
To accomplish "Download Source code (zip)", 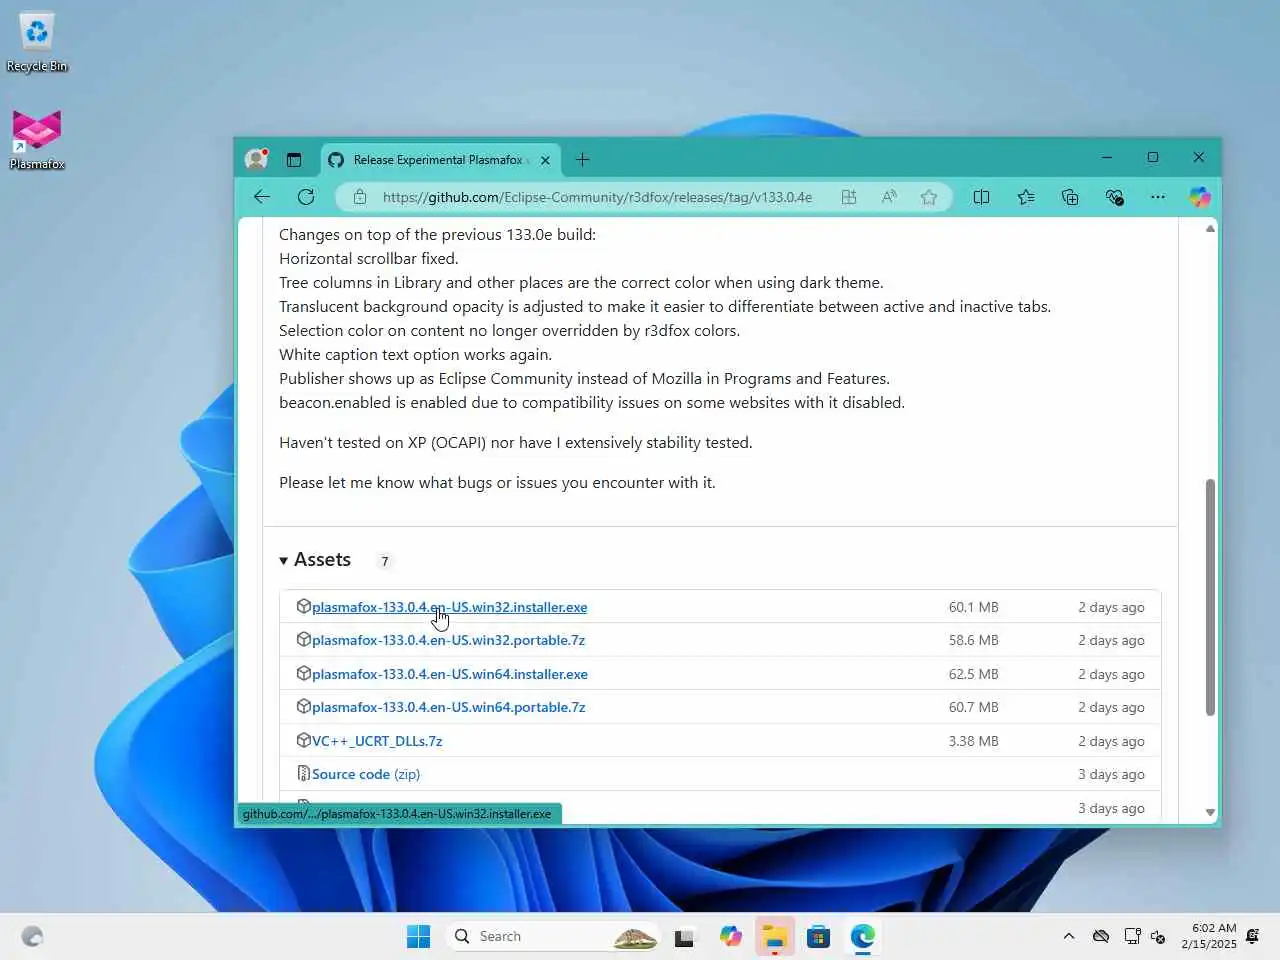I will pos(366,774).
